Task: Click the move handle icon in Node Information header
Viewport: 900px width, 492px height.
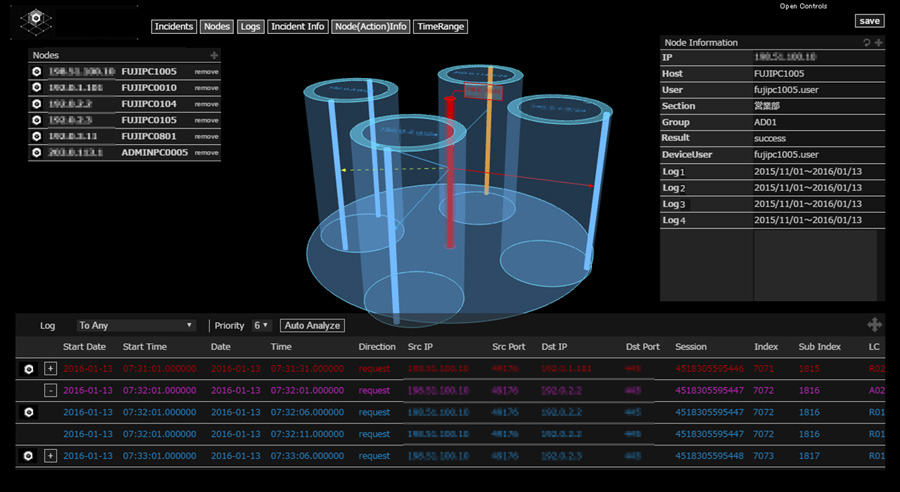Action: 878,43
